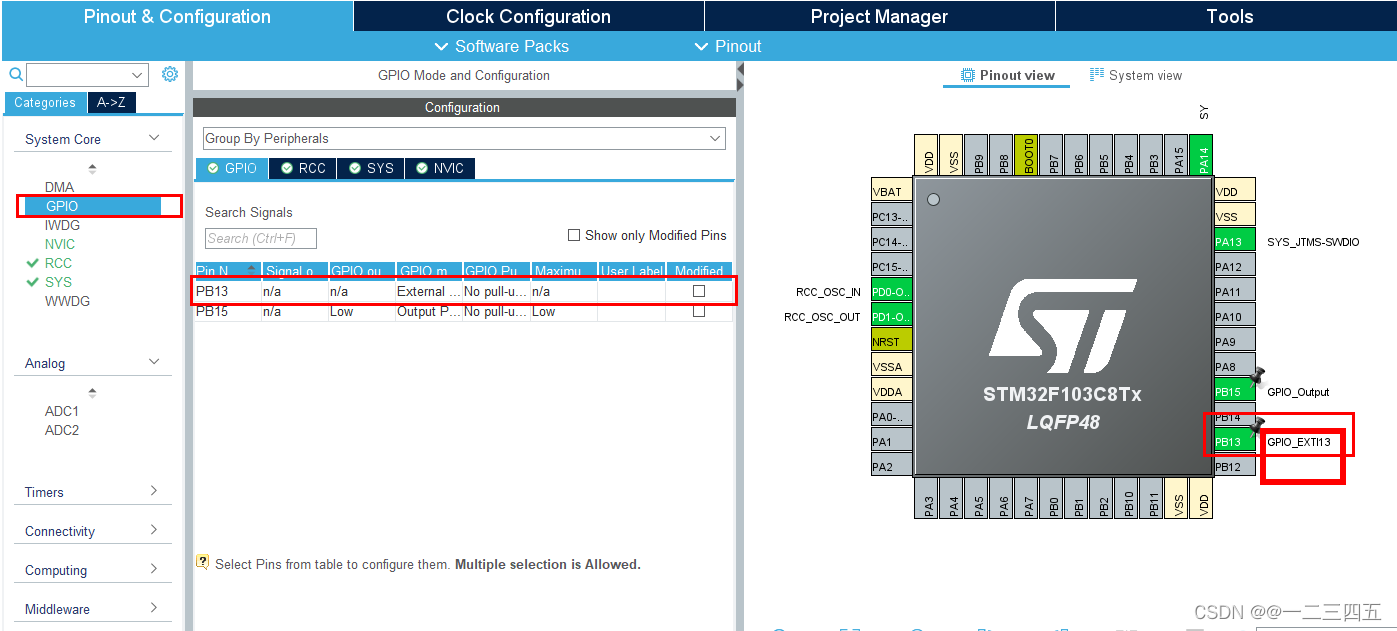Click the BOOT0 pin on the chip
This screenshot has width=1397, height=631.
(x=1028, y=155)
